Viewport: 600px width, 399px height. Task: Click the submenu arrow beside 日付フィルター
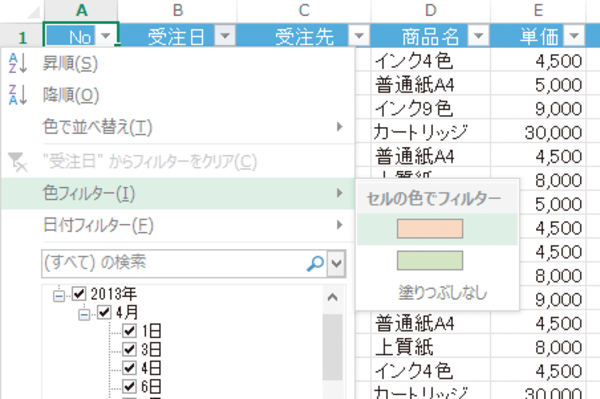[339, 225]
